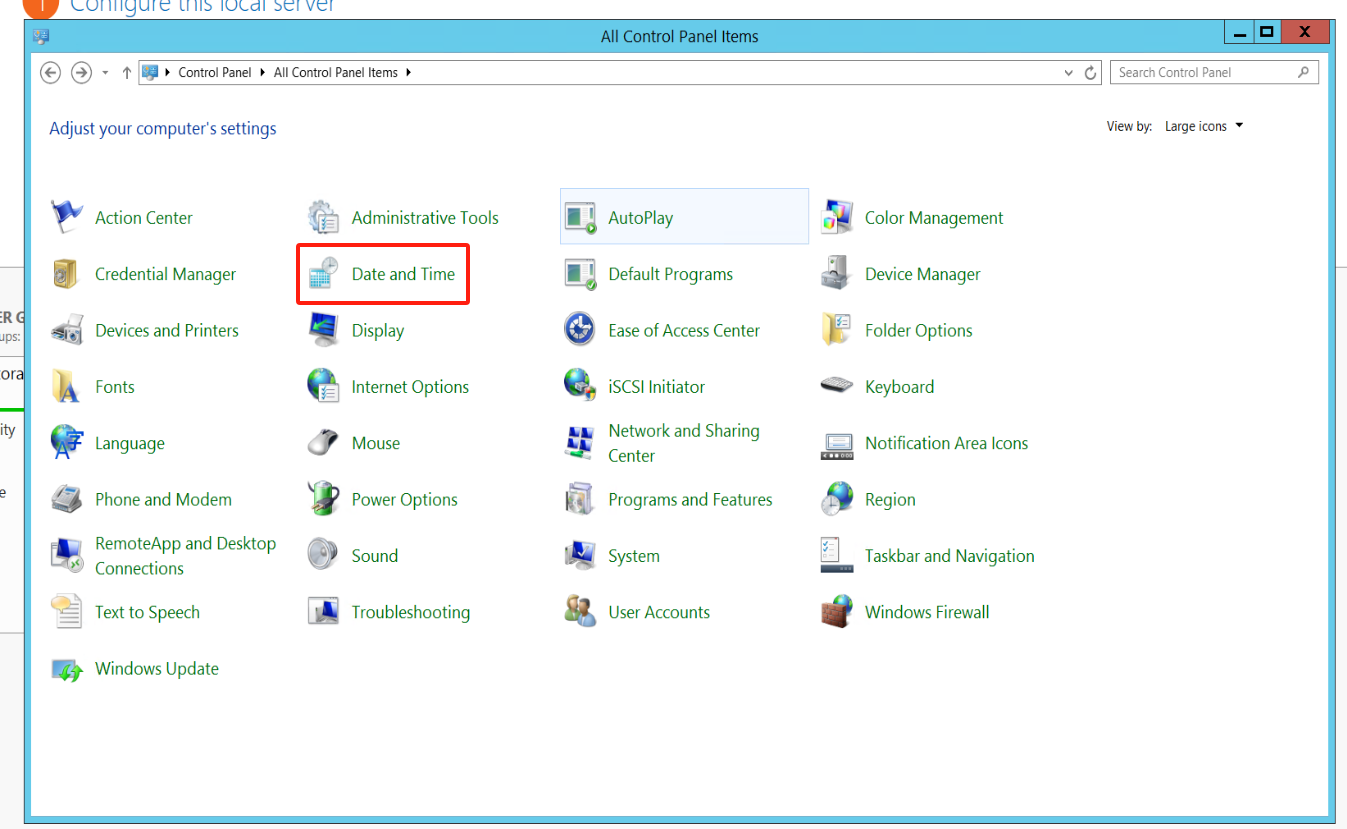Click the Programs and Features link text
The width and height of the screenshot is (1347, 829).
(690, 499)
